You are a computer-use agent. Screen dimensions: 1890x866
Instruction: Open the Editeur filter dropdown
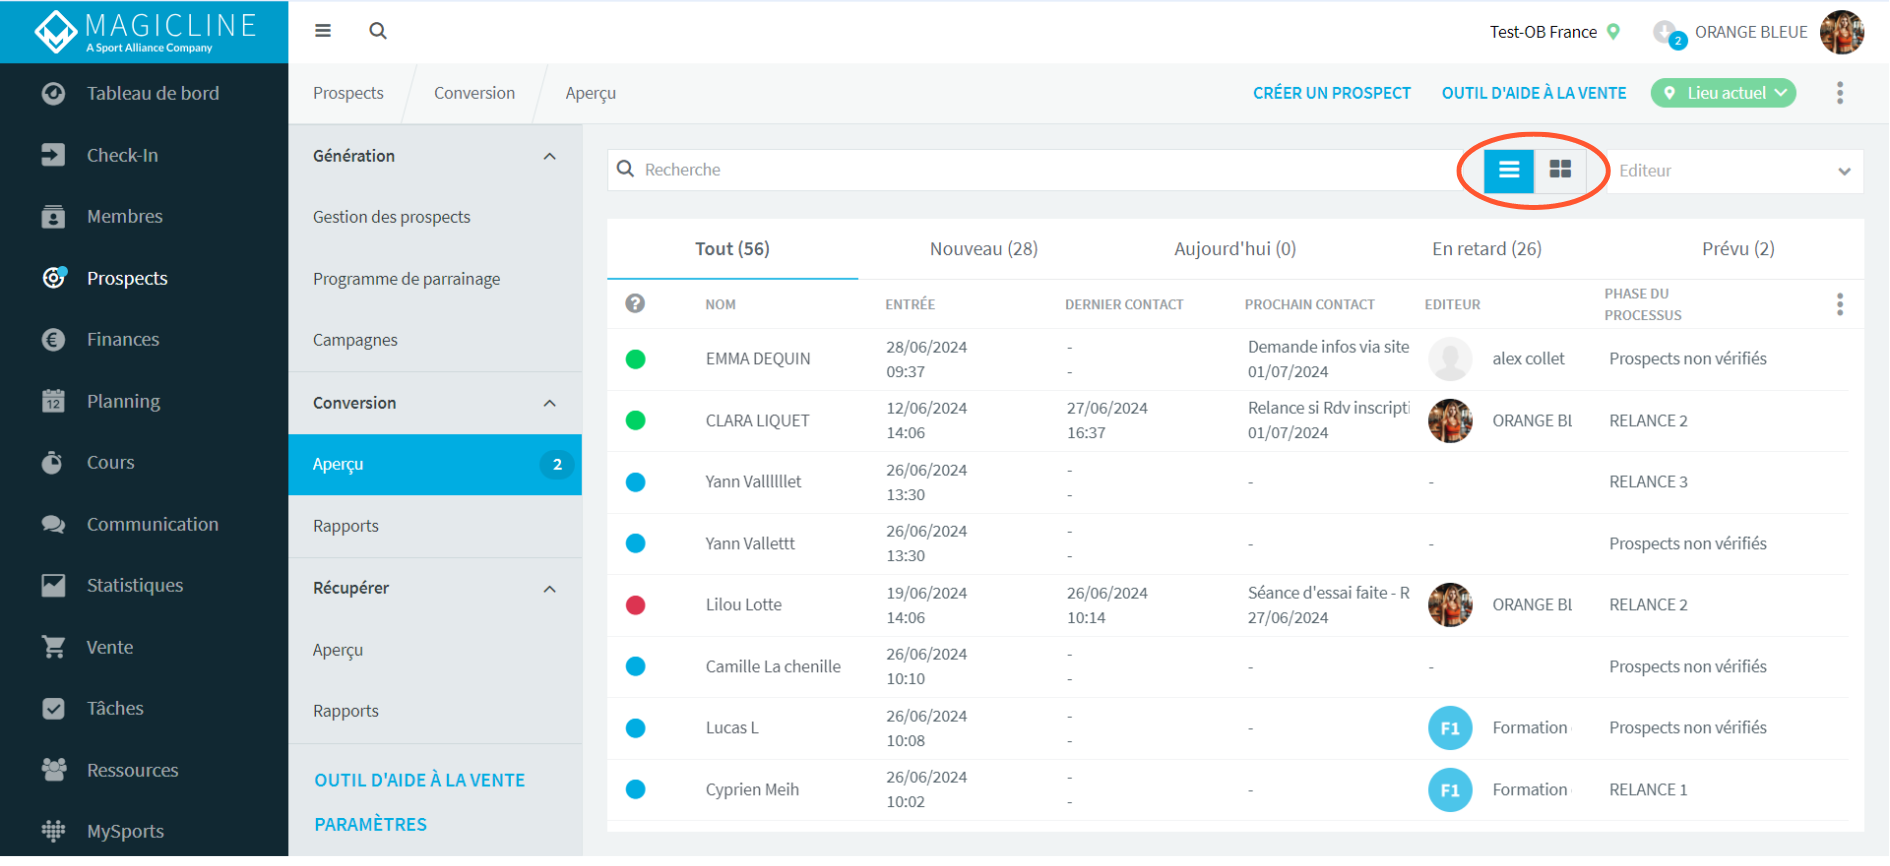click(x=1733, y=171)
